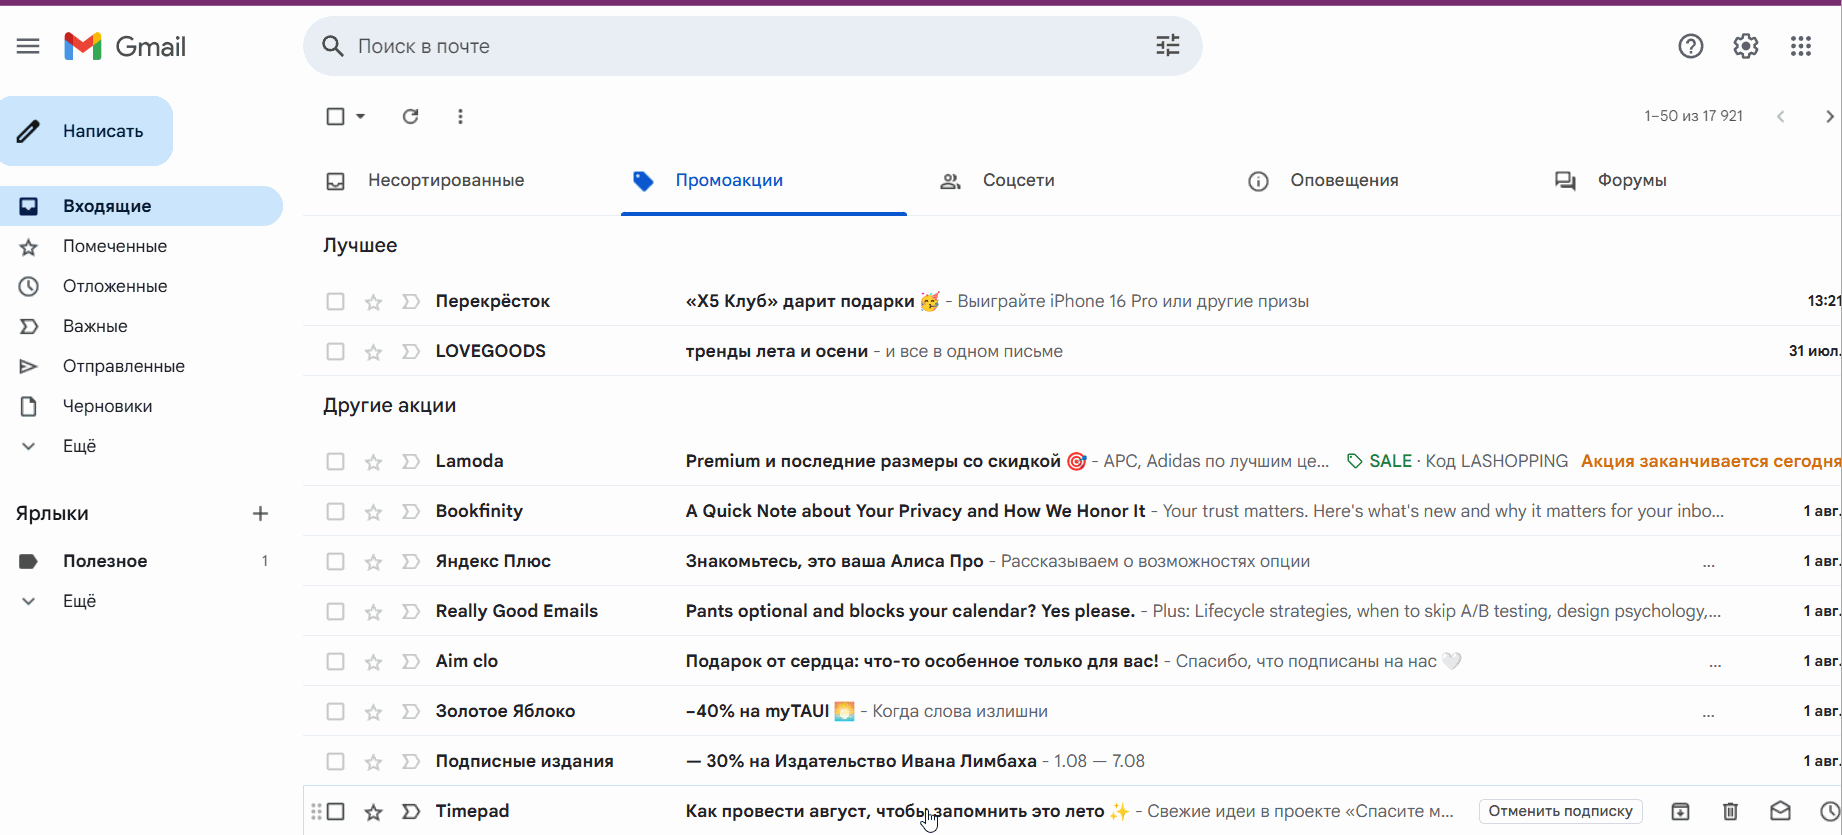1842x835 pixels.
Task: Open the Google apps grid
Action: pos(1801,46)
